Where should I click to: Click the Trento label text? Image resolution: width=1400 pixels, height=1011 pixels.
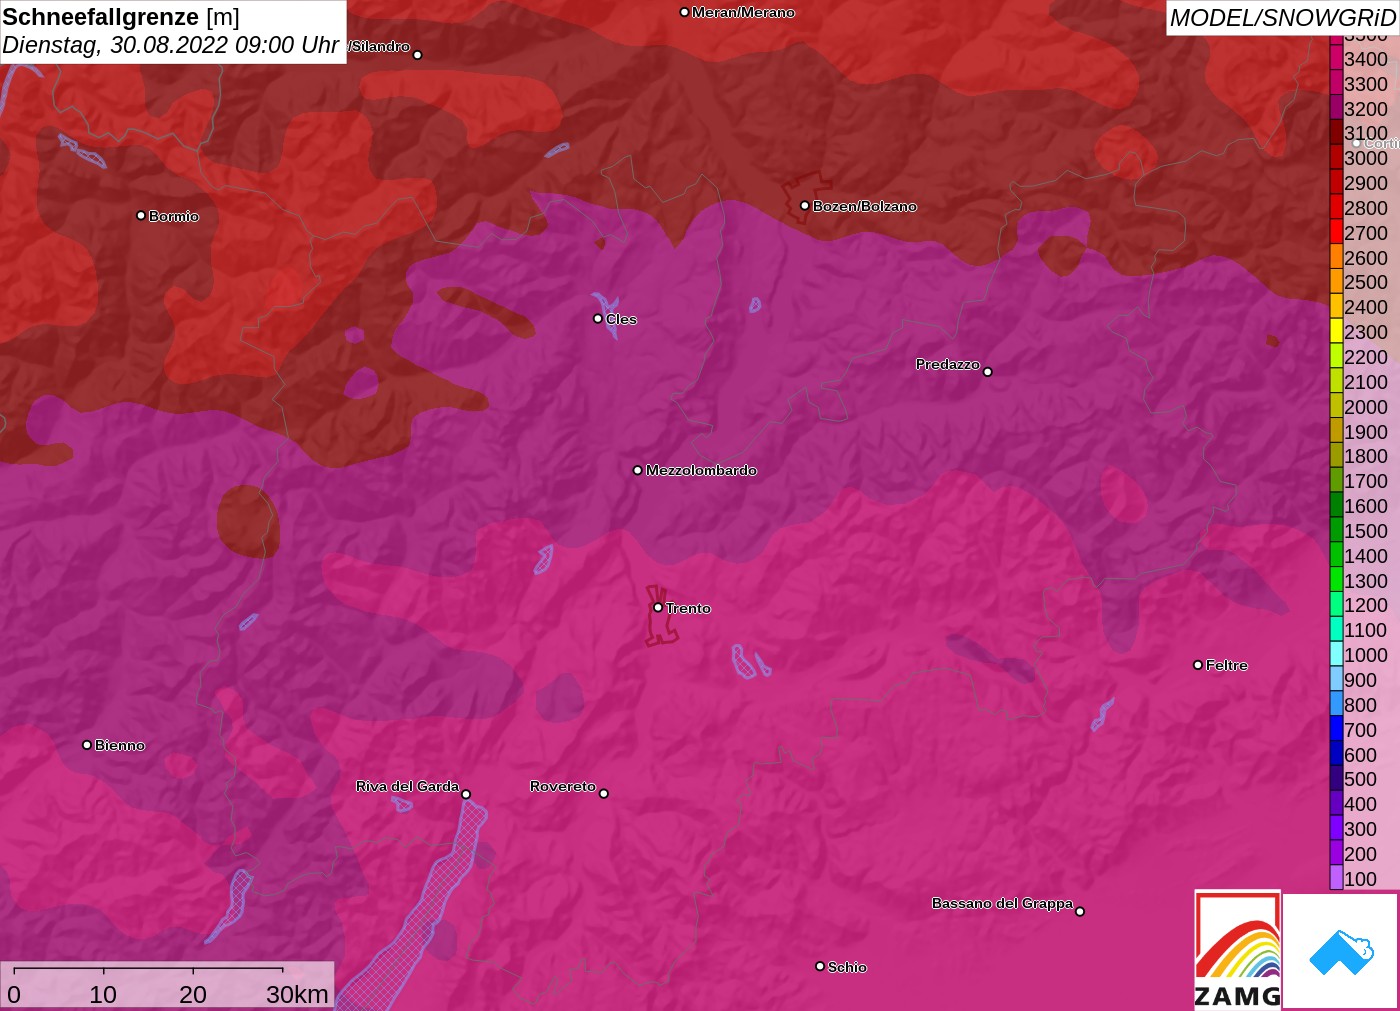point(688,608)
